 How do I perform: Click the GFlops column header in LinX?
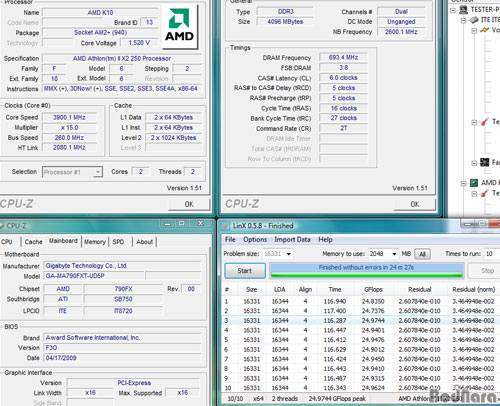coord(373,289)
